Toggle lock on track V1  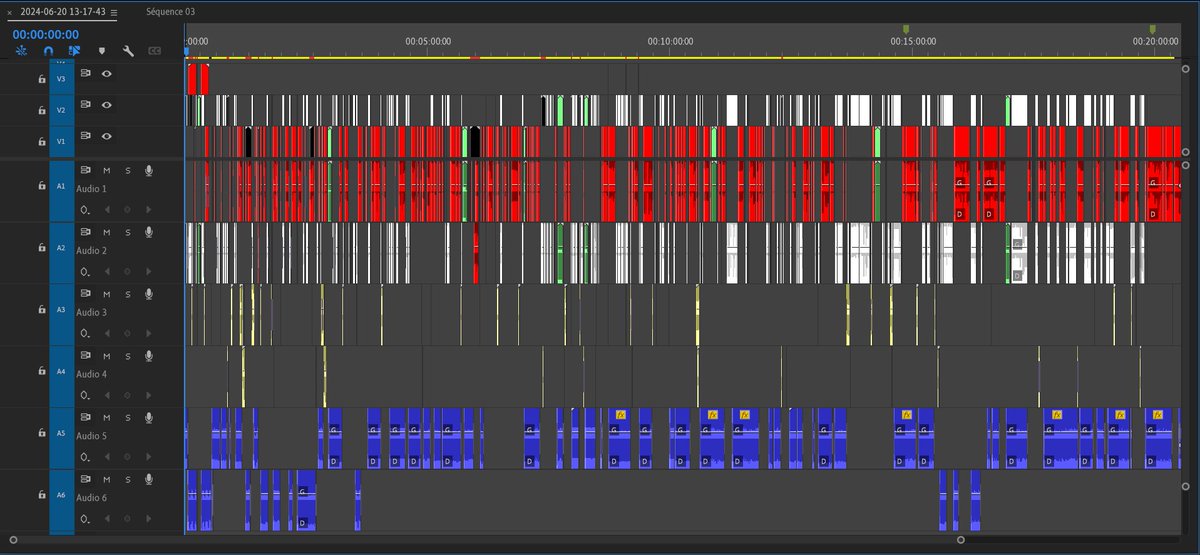coord(41,141)
